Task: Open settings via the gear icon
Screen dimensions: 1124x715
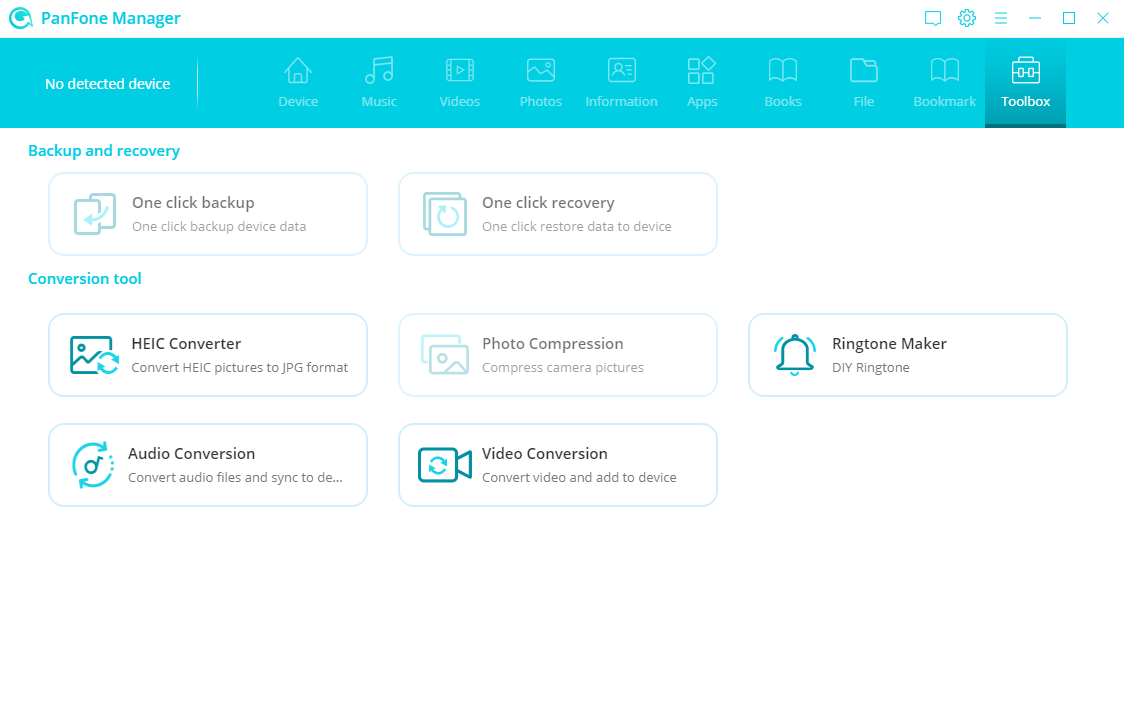Action: tap(967, 18)
